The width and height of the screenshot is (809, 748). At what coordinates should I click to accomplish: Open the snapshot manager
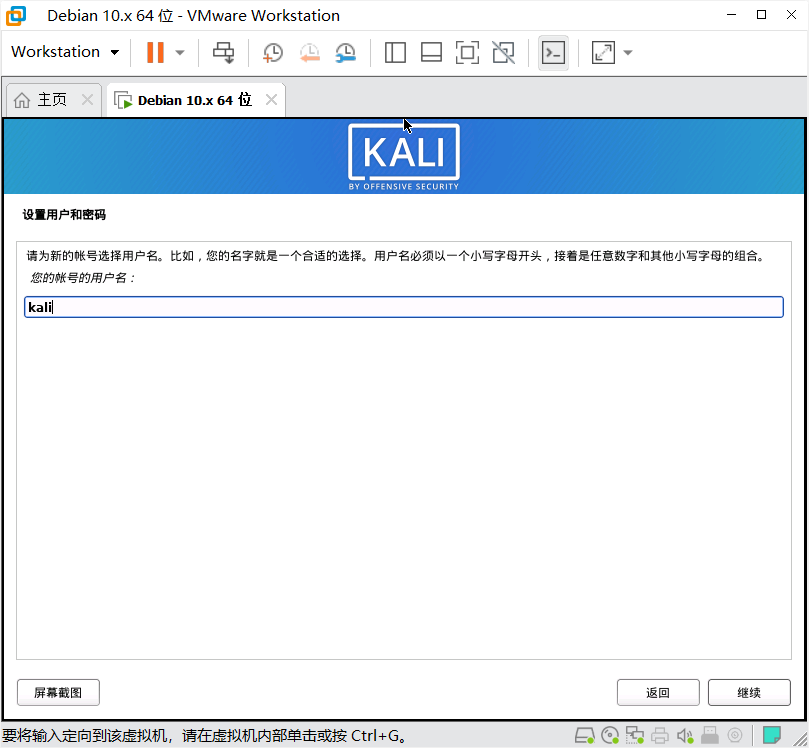pos(345,53)
